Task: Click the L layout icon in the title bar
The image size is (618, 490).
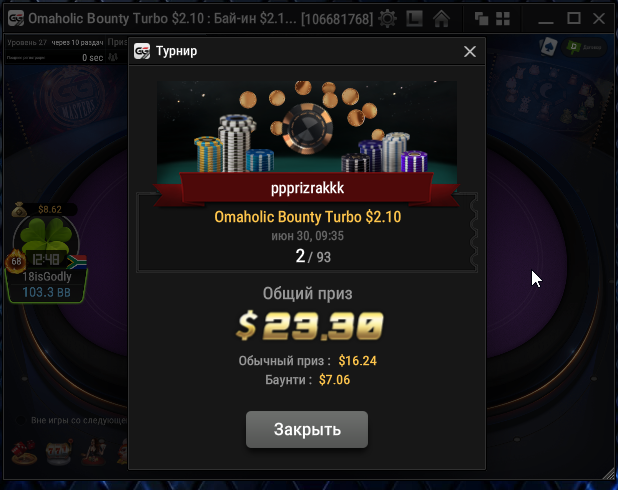Action: [x=414, y=19]
